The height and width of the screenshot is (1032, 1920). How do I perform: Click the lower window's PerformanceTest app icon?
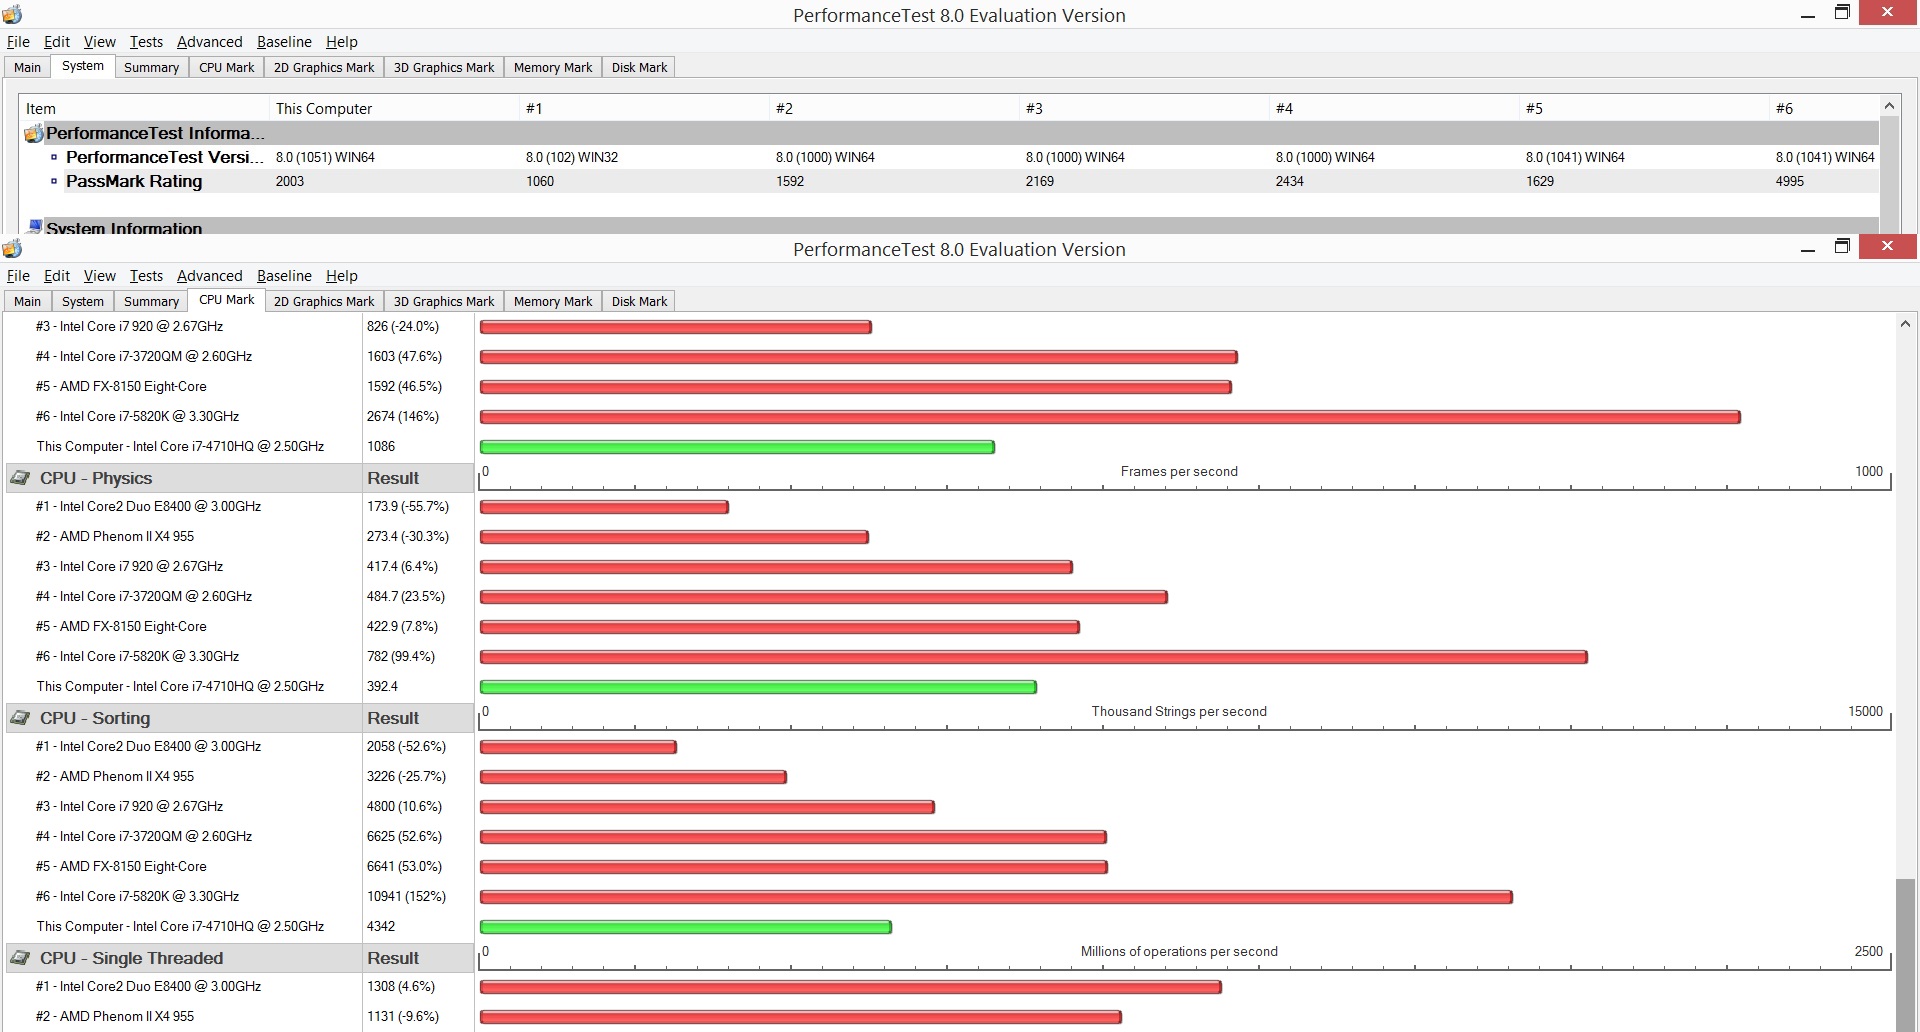(12, 248)
